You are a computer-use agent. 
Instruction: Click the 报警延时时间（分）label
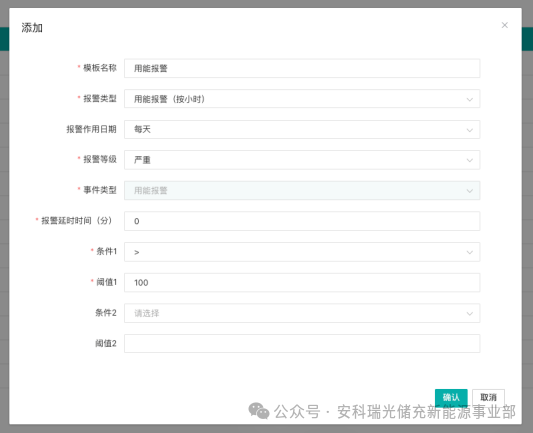76,221
